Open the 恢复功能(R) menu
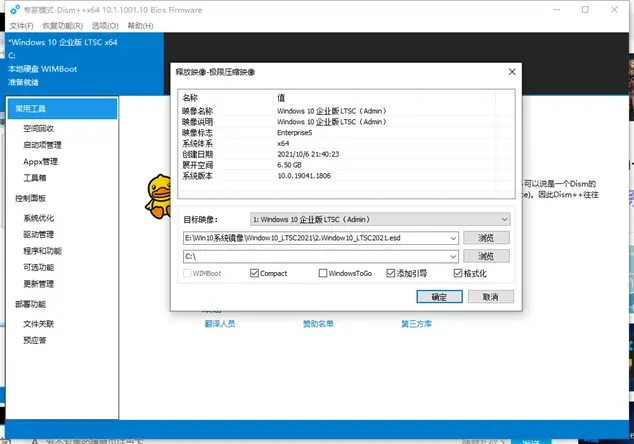Screen dimensions: 634x444 (x=63, y=26)
